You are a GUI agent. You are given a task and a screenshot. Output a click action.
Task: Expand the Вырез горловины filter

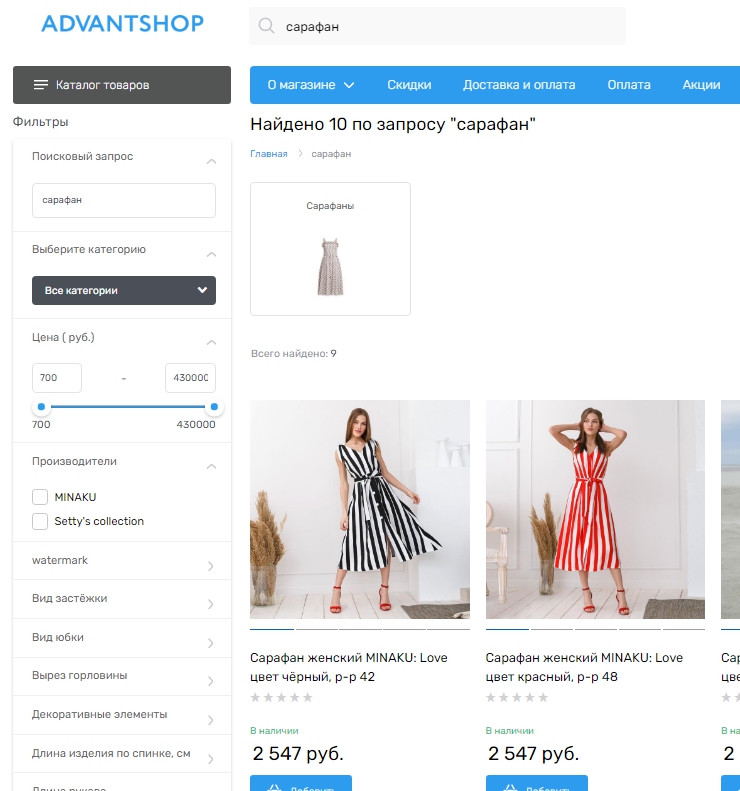pos(210,680)
